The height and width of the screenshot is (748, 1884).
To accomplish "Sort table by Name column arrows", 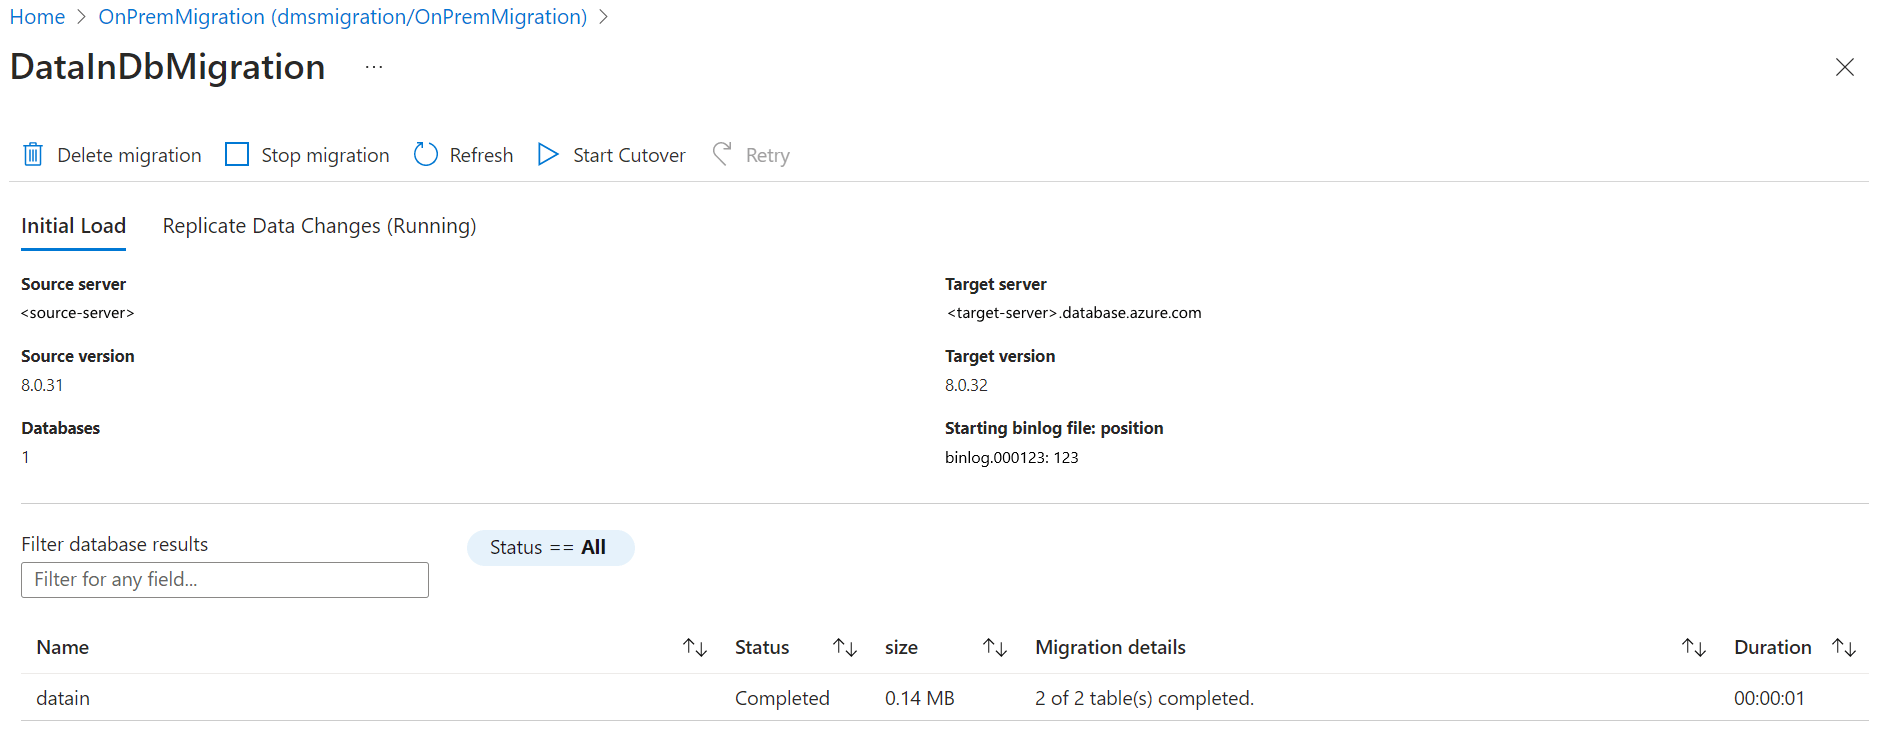I will point(695,648).
